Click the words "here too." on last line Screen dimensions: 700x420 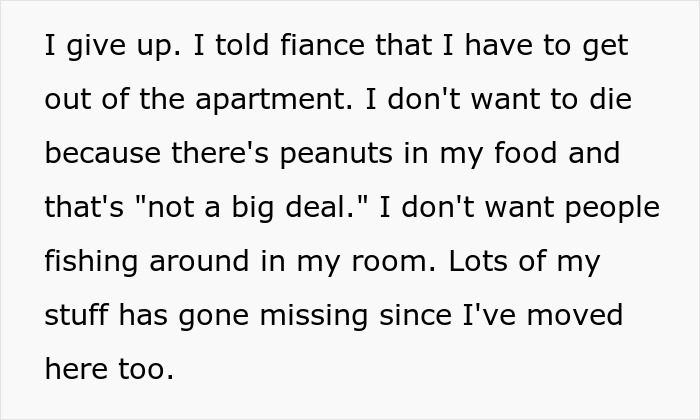(110, 370)
